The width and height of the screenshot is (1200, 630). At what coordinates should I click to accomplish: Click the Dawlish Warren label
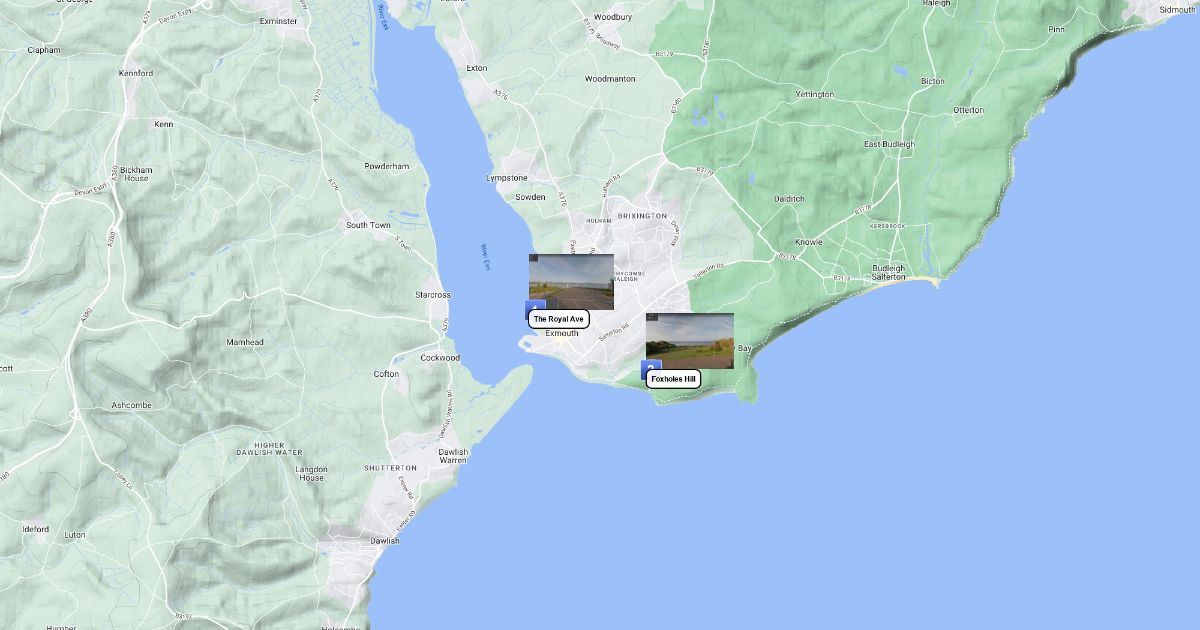(x=452, y=456)
